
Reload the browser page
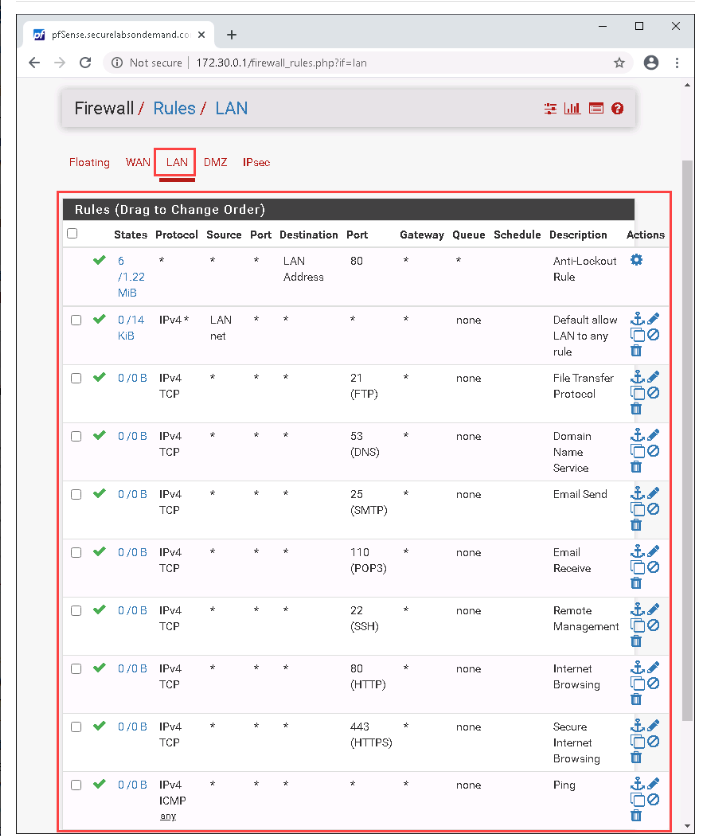tap(85, 63)
